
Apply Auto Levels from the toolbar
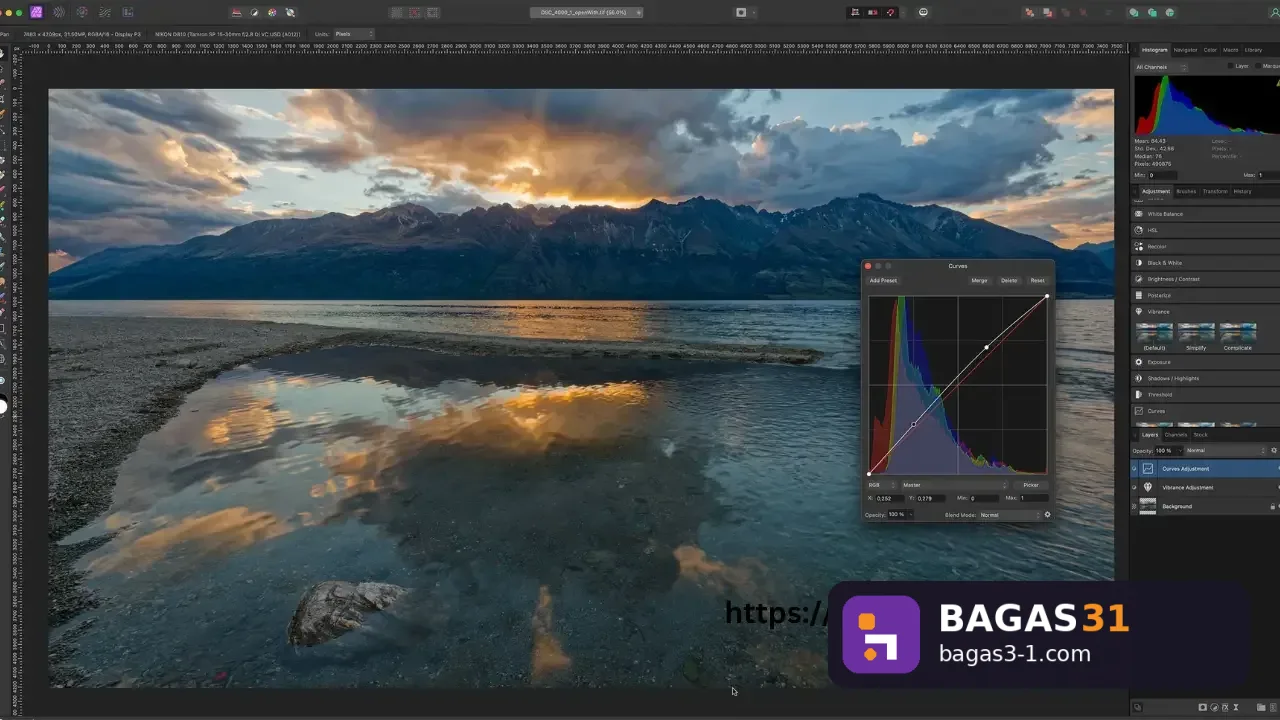click(237, 12)
